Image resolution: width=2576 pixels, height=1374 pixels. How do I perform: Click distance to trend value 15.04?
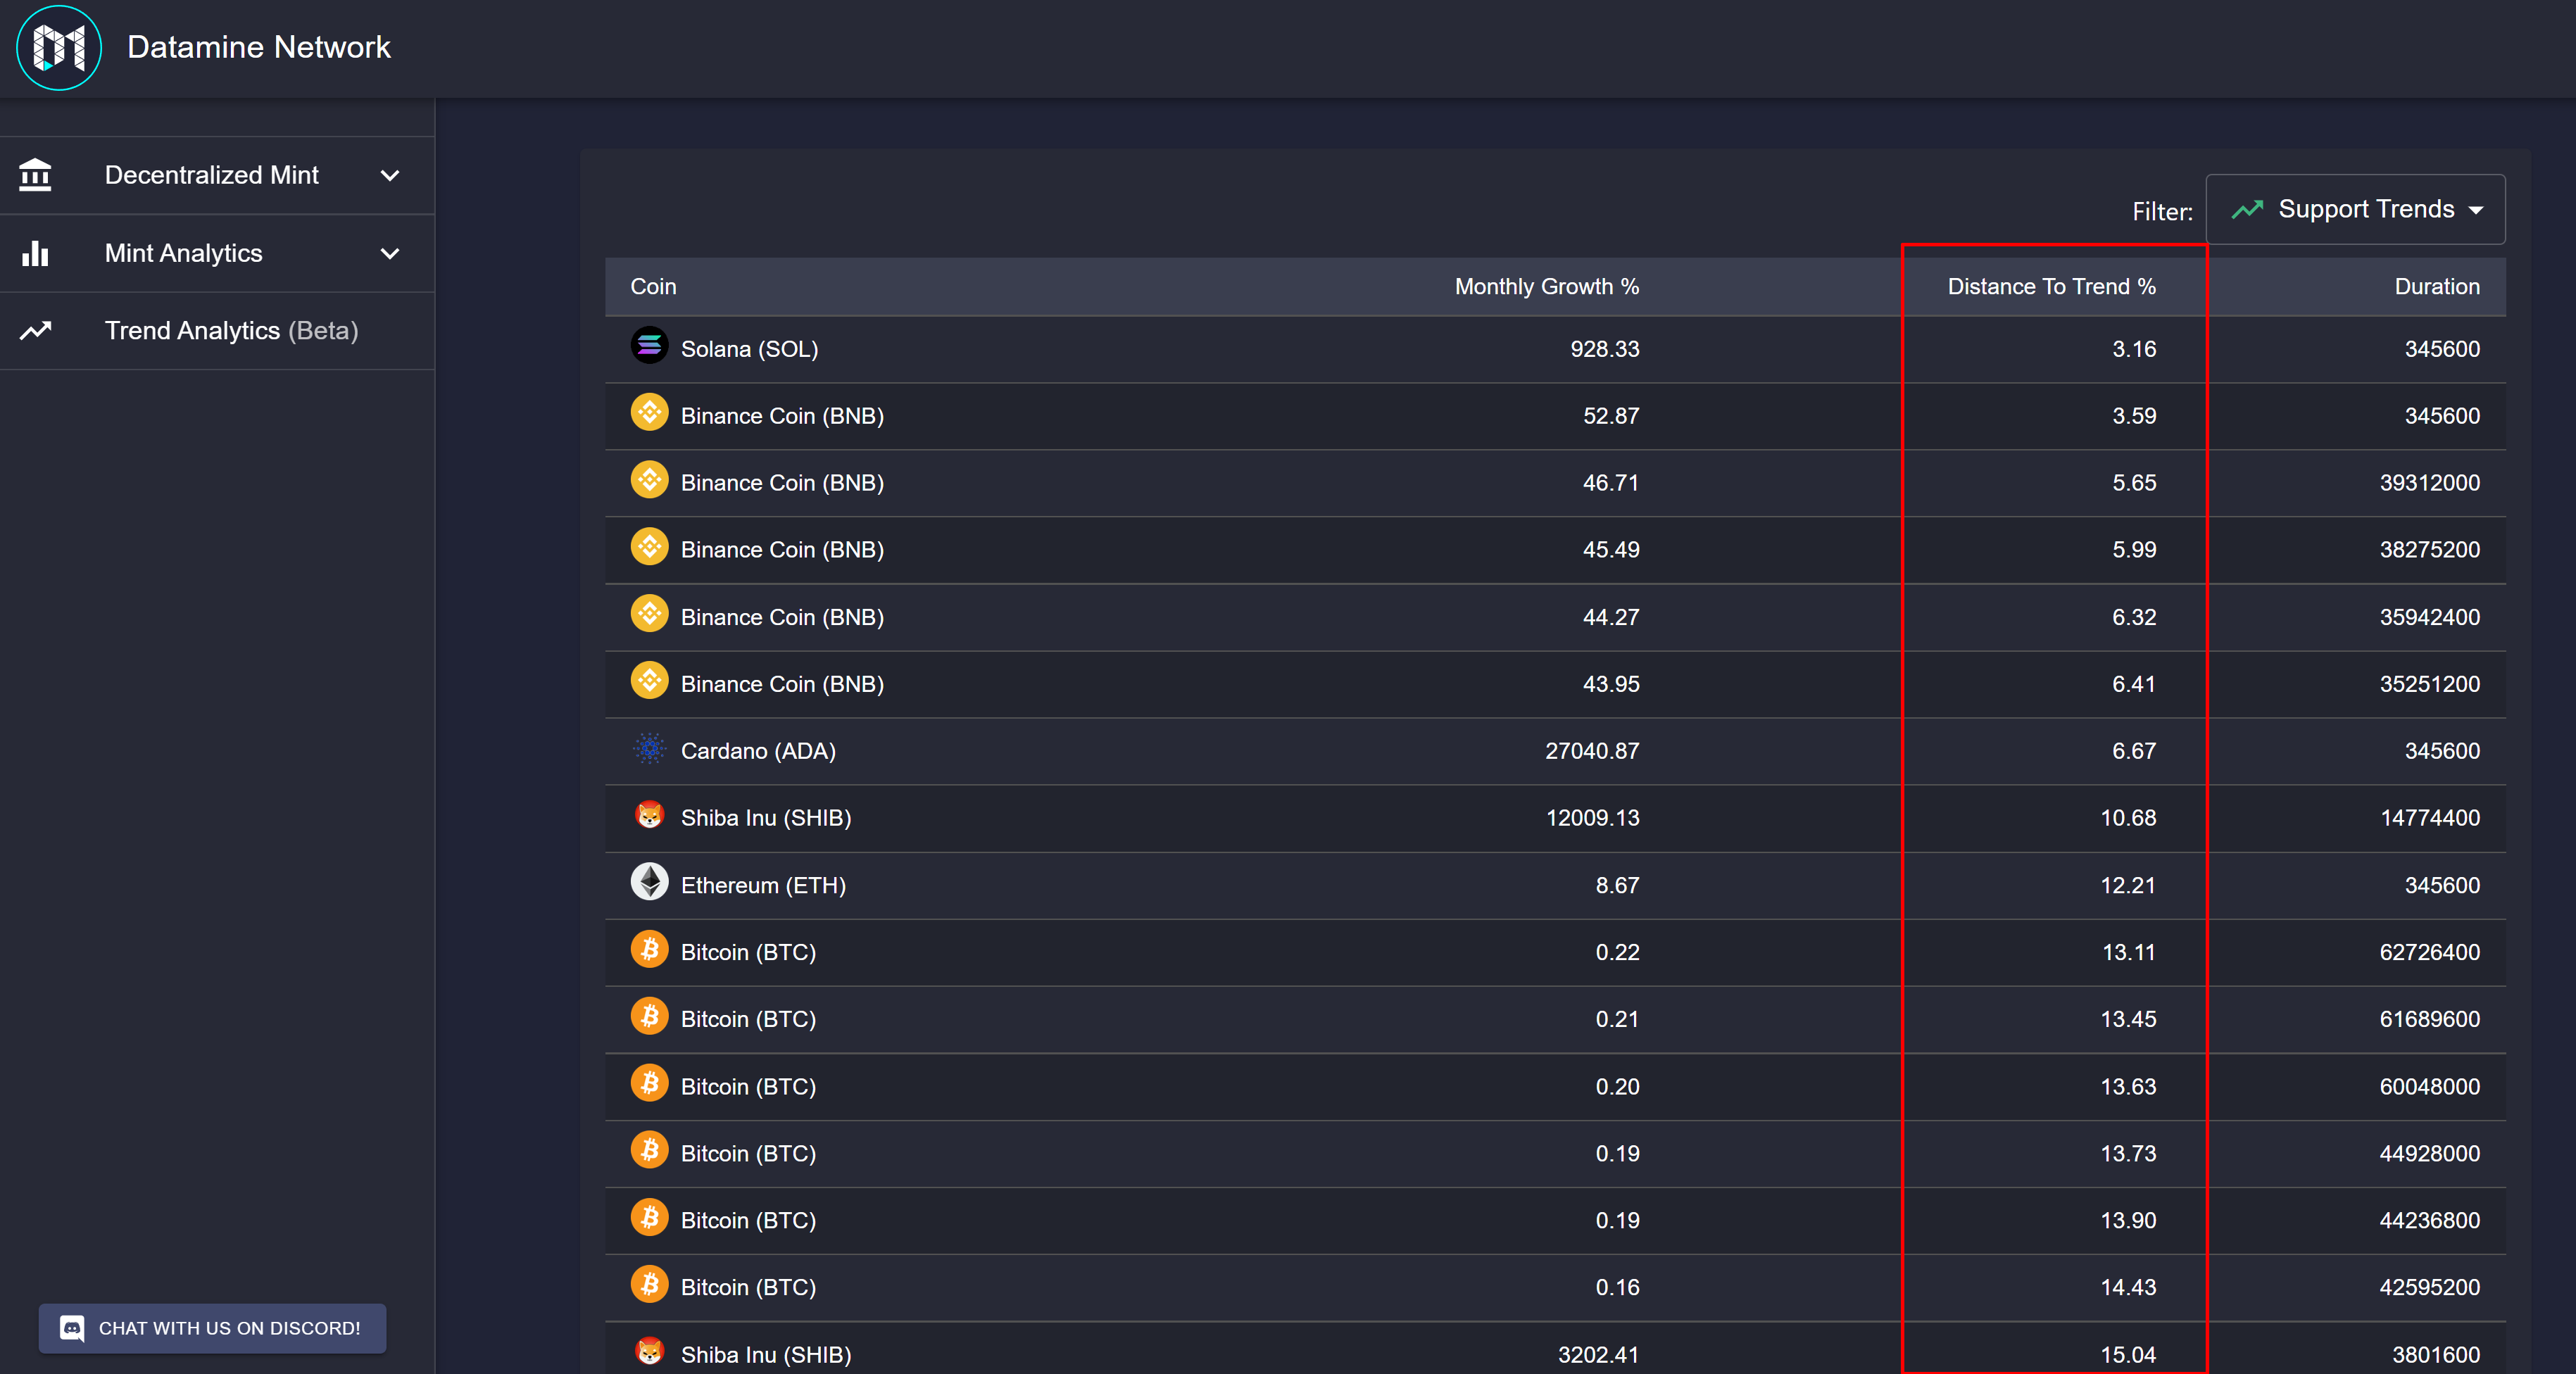coord(2128,1355)
